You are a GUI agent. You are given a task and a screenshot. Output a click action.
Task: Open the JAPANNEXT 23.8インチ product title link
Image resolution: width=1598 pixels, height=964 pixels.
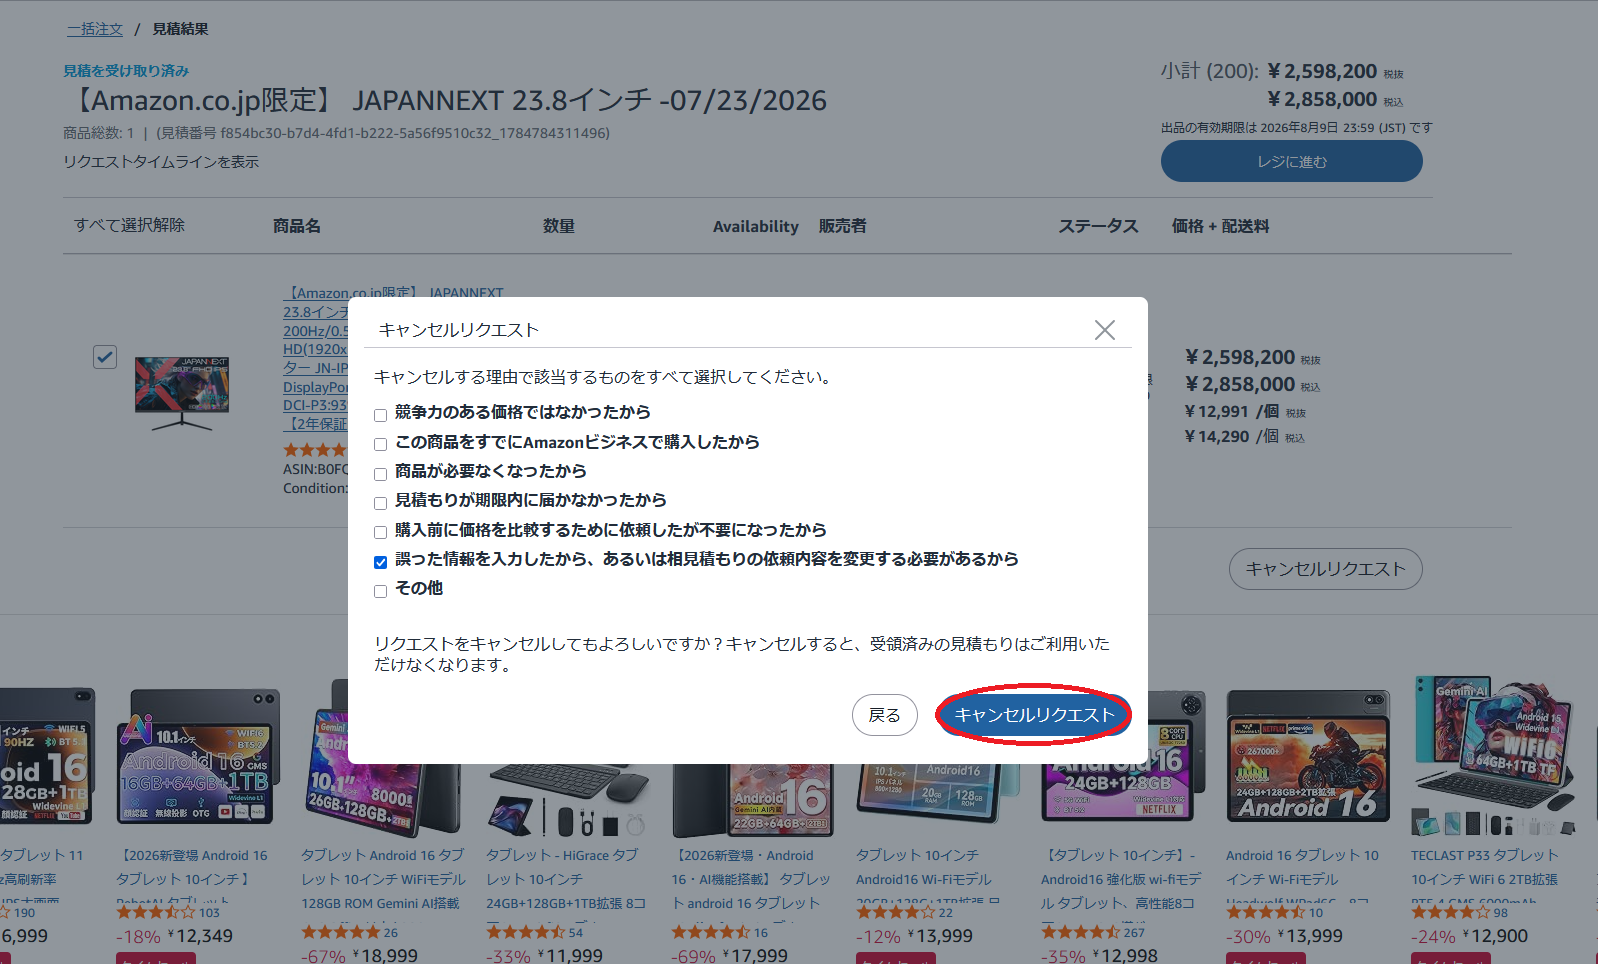tap(315, 358)
